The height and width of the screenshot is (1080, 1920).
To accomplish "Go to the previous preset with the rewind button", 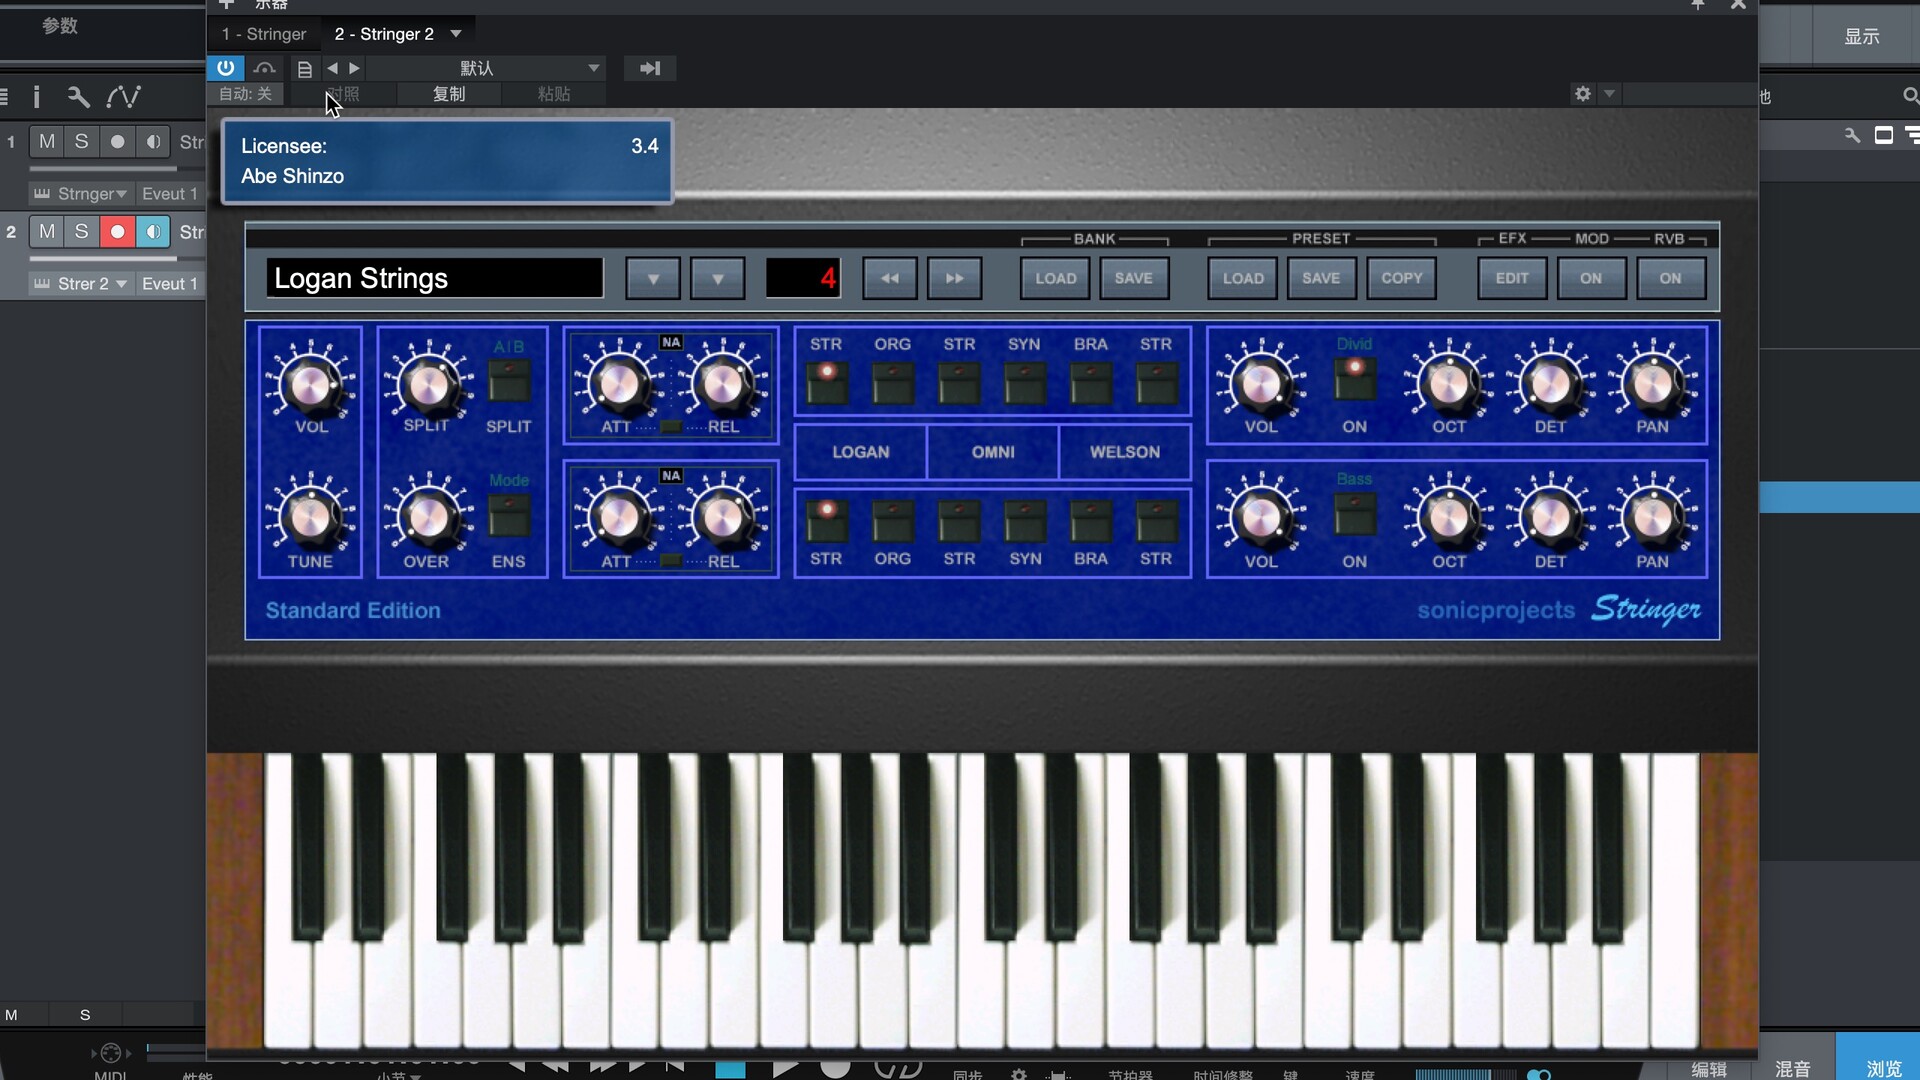I will pyautogui.click(x=889, y=279).
